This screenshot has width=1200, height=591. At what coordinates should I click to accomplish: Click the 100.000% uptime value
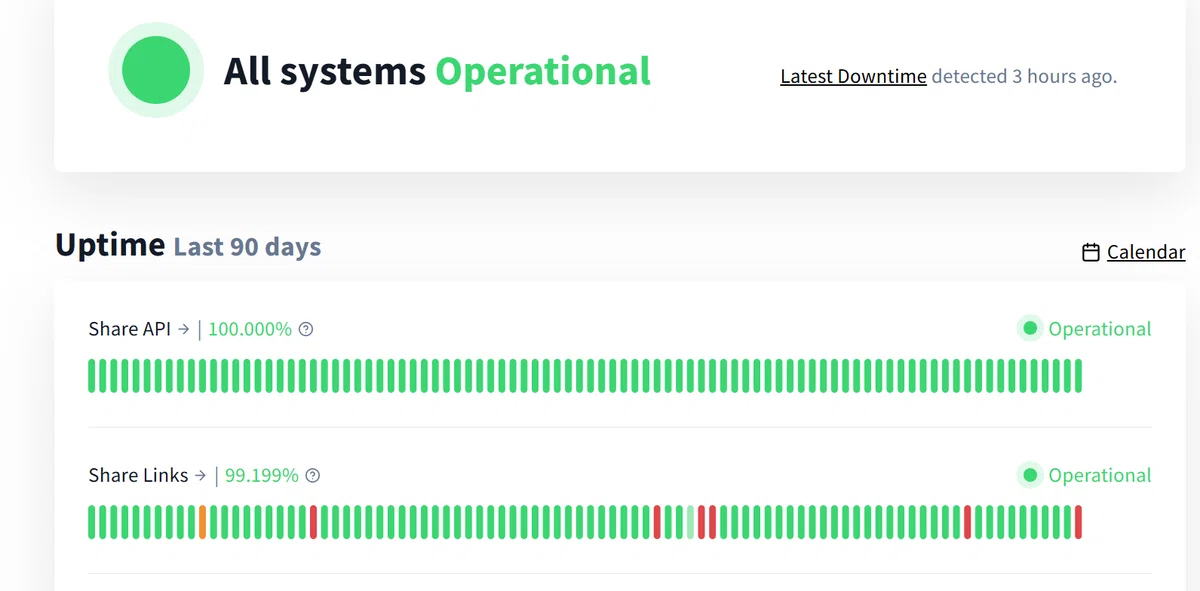[250, 329]
